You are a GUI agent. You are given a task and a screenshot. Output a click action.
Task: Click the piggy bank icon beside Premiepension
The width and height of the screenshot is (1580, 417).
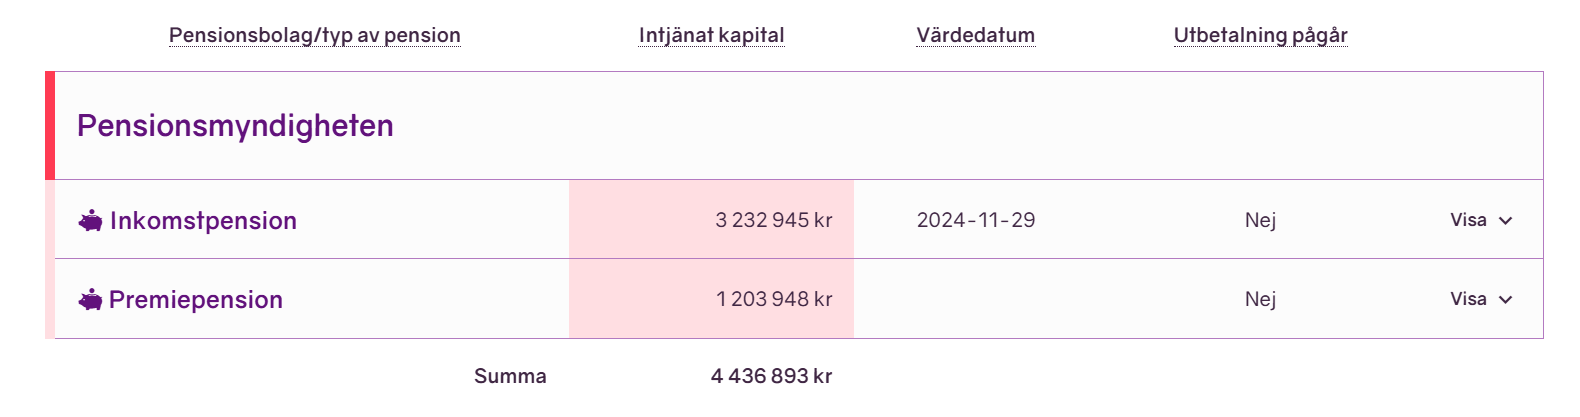(90, 300)
